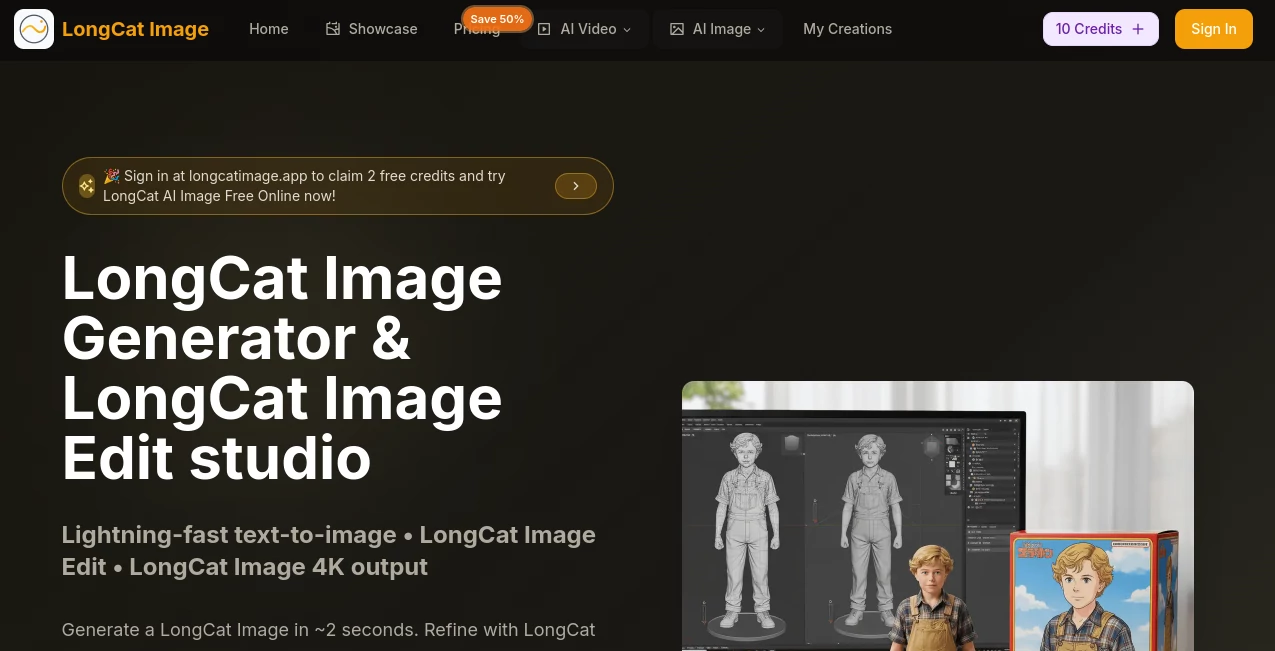This screenshot has width=1275, height=651.
Task: Switch to the Showcase section
Action: 383,28
